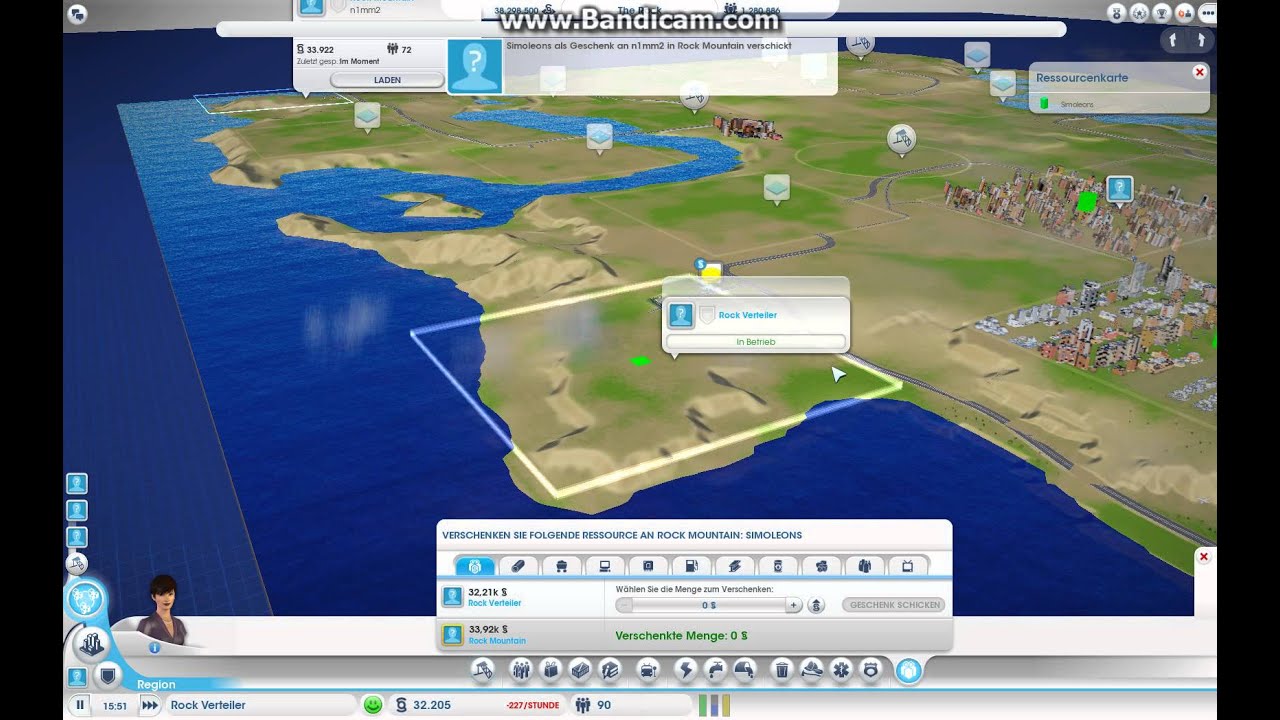Show the workers map with the people icon
Screen dimensions: 1280x720
coord(520,669)
